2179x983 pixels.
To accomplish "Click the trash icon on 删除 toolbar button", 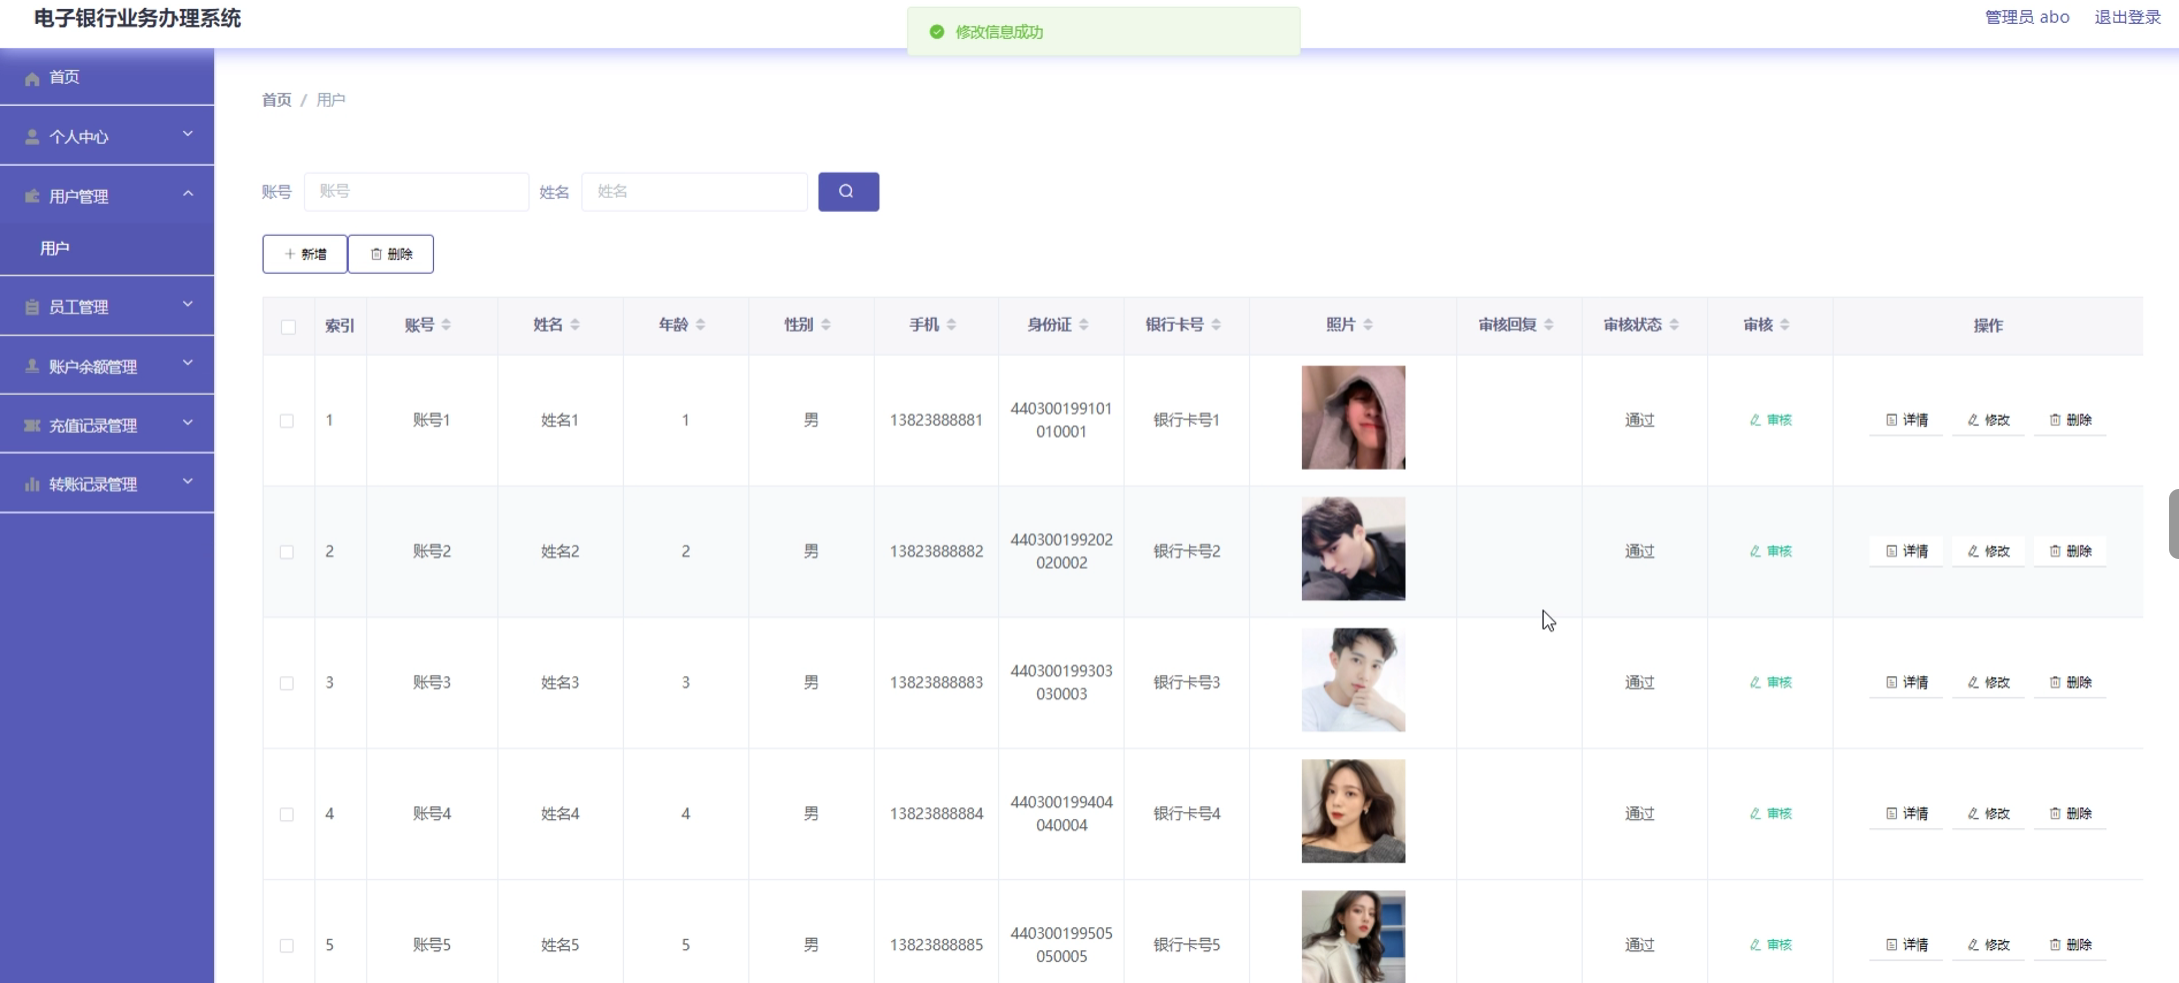I will [375, 254].
